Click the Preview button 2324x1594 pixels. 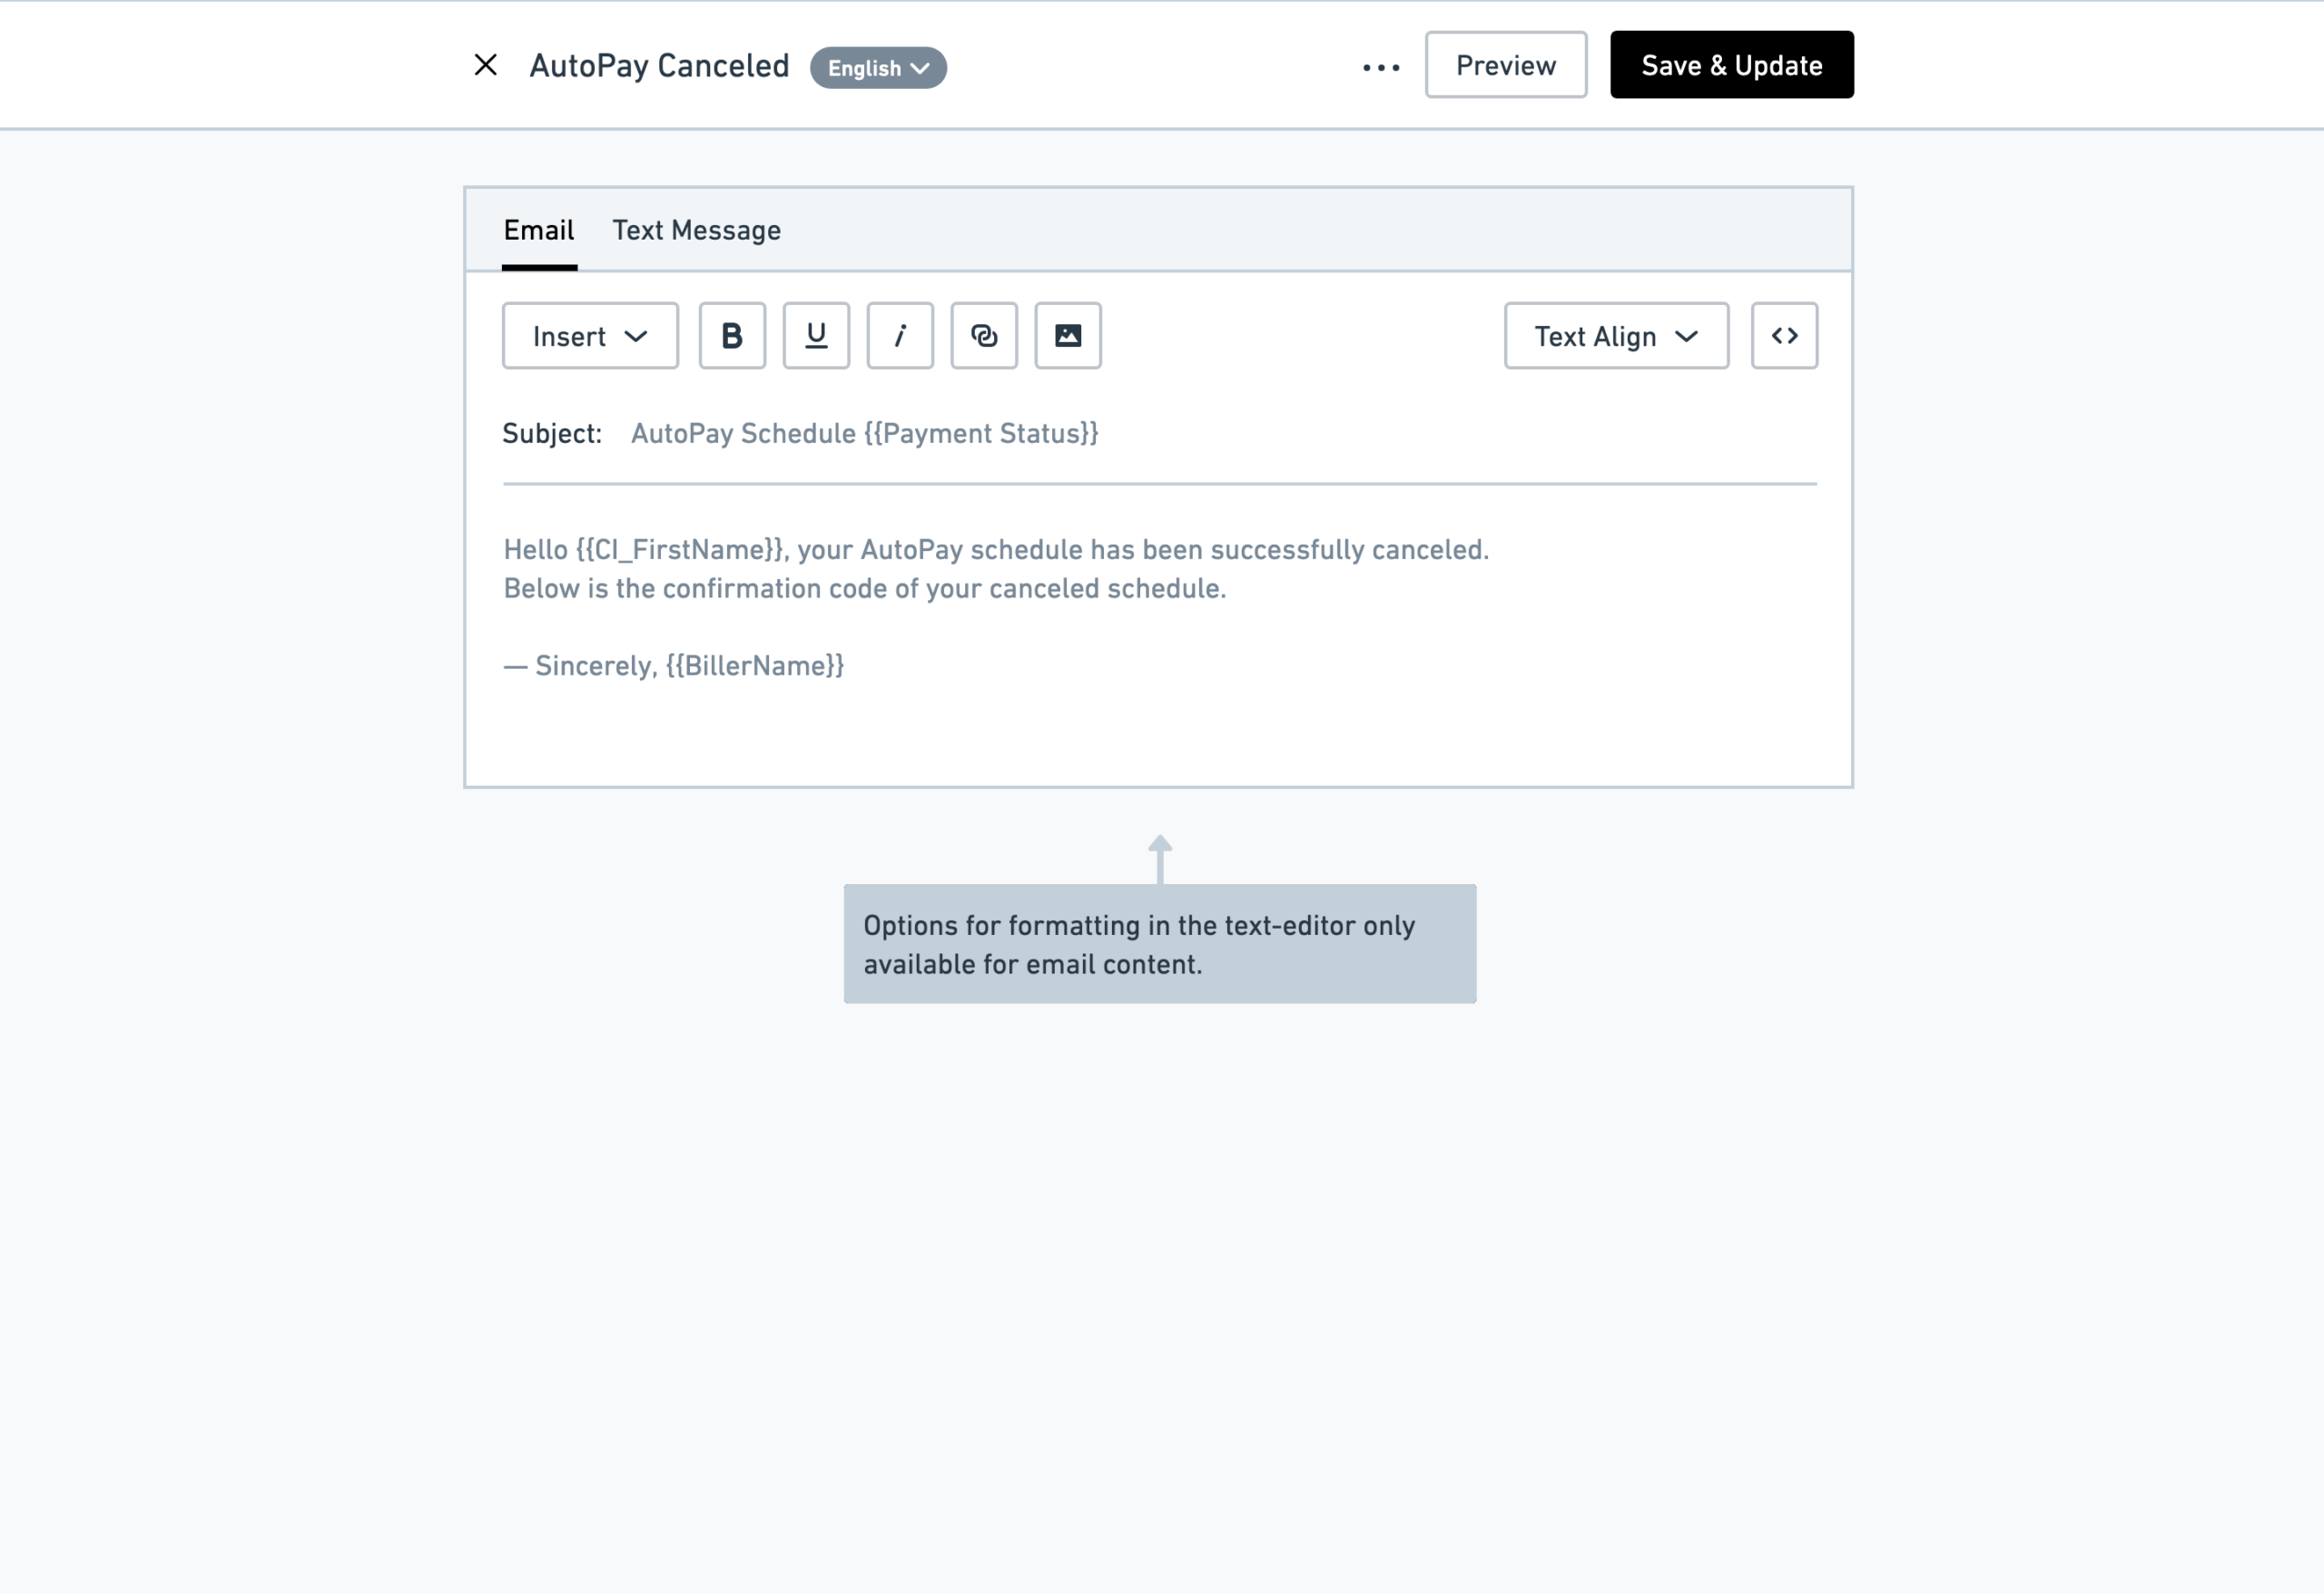[x=1506, y=65]
